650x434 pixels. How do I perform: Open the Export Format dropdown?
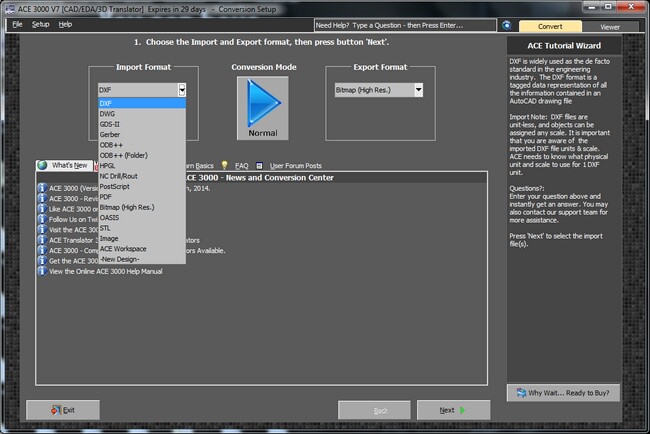pos(419,90)
